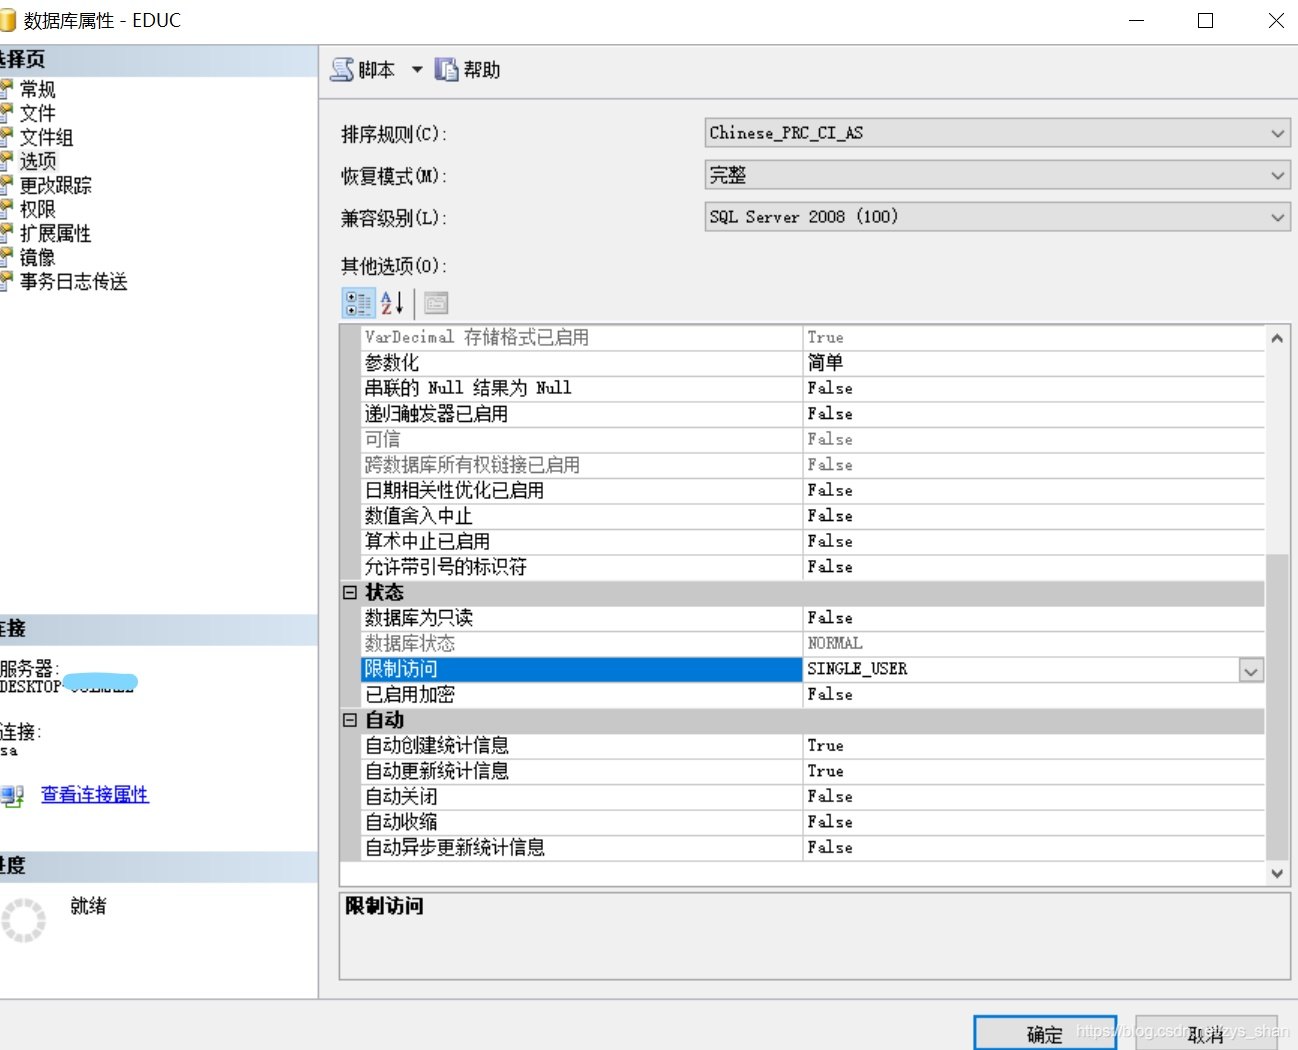
Task: Click the property pages icon
Action: coord(436,302)
